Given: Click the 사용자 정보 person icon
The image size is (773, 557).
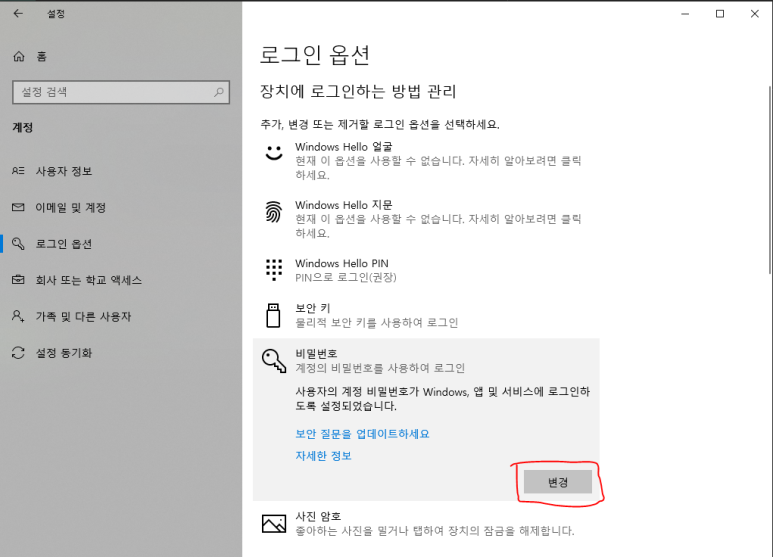Looking at the screenshot, I should pos(18,171).
